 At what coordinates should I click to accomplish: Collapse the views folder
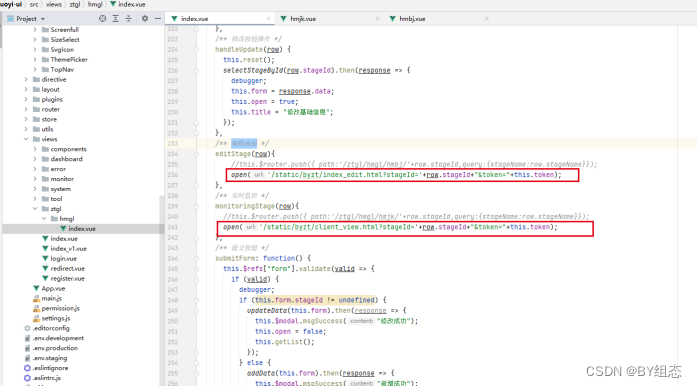click(26, 139)
